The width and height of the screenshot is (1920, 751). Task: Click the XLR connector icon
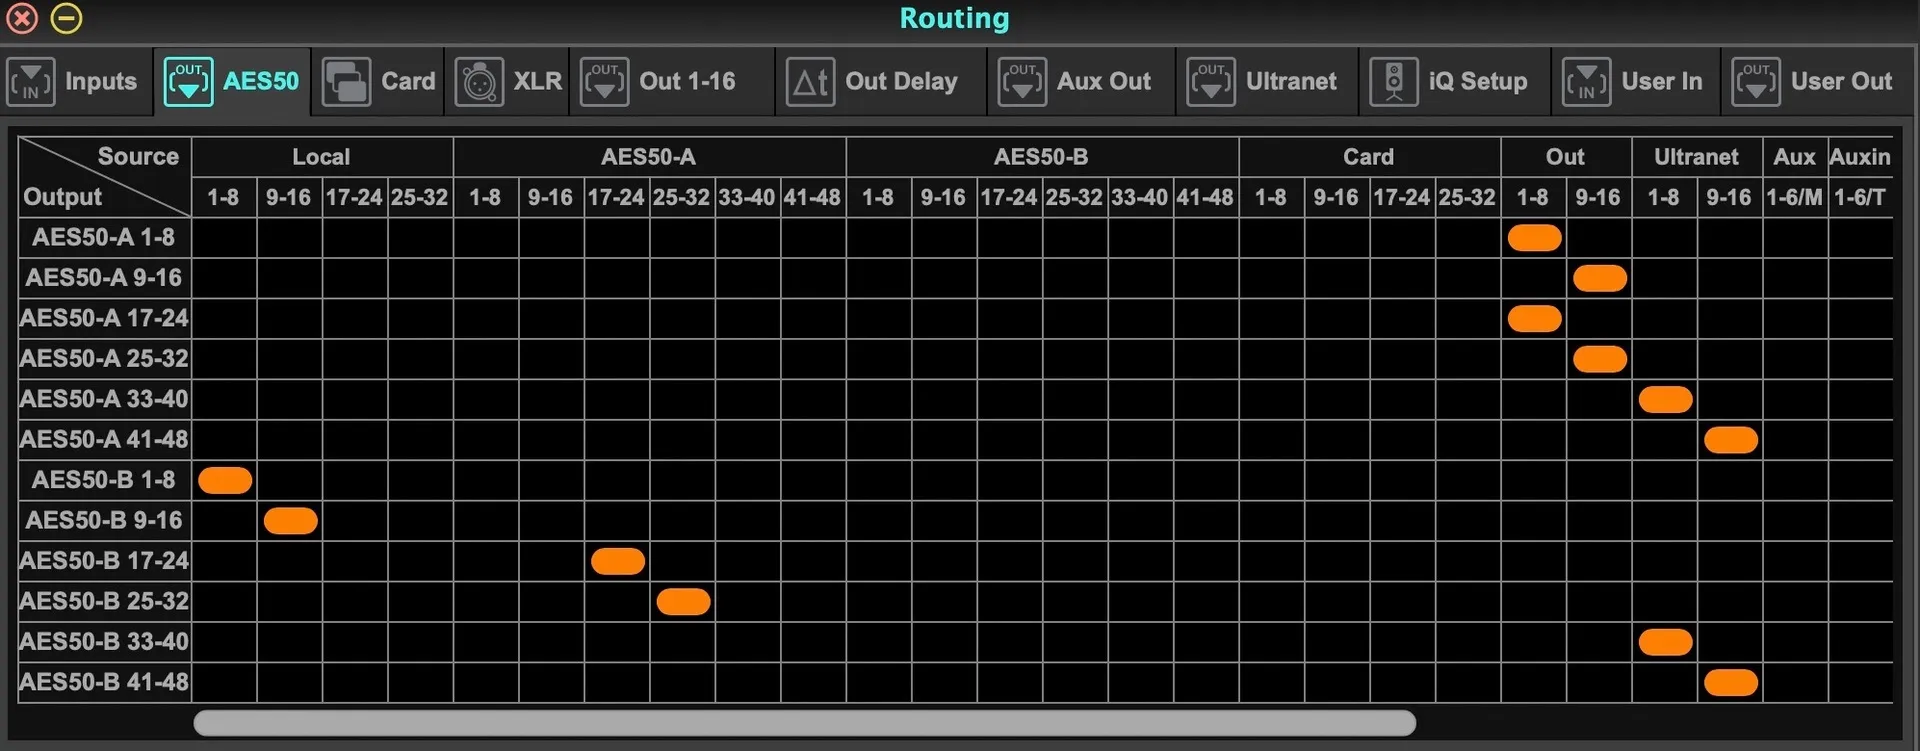click(x=479, y=82)
